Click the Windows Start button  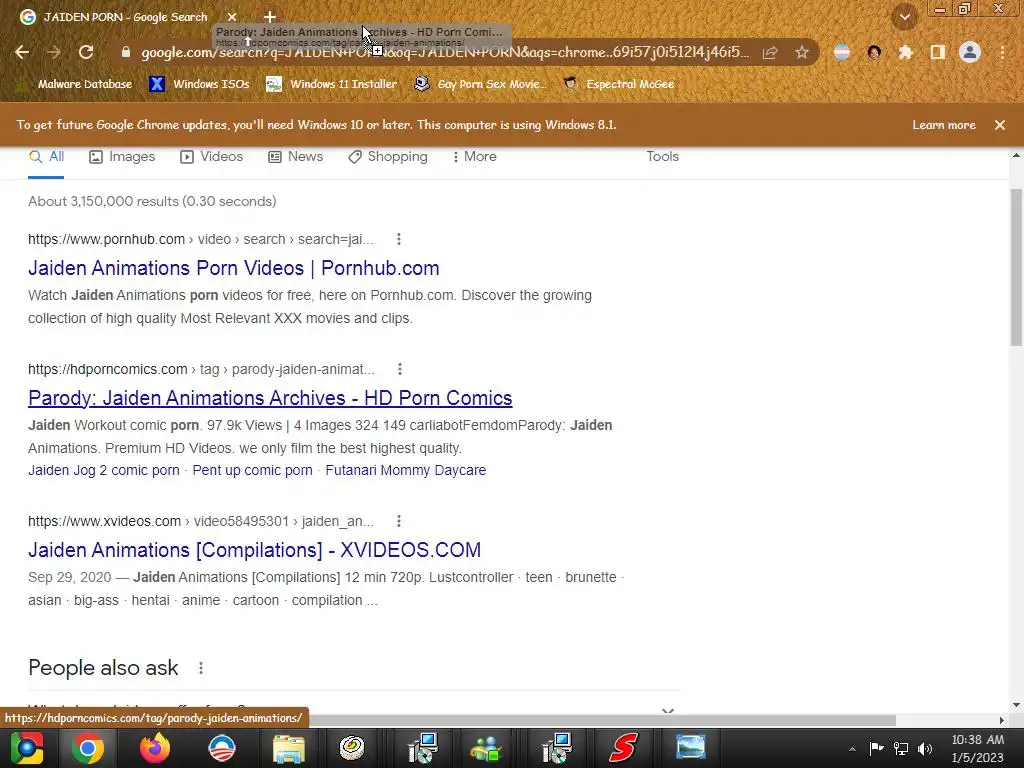pos(27,748)
